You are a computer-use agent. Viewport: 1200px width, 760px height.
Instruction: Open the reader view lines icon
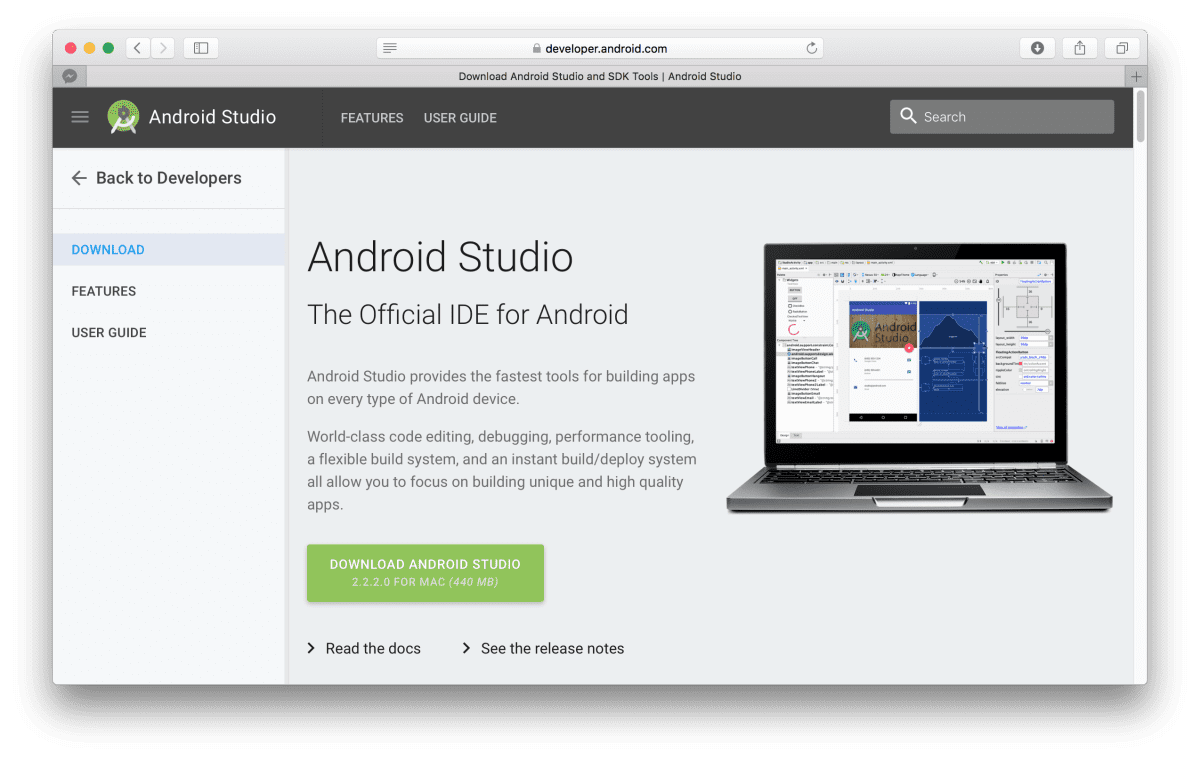click(389, 47)
